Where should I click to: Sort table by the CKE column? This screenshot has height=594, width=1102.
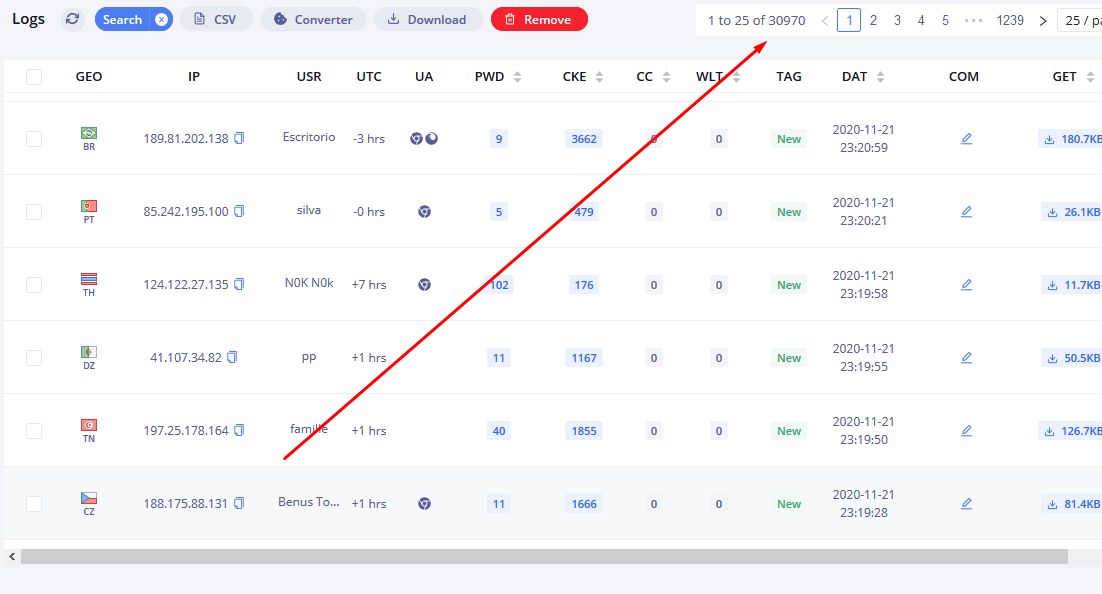point(599,77)
